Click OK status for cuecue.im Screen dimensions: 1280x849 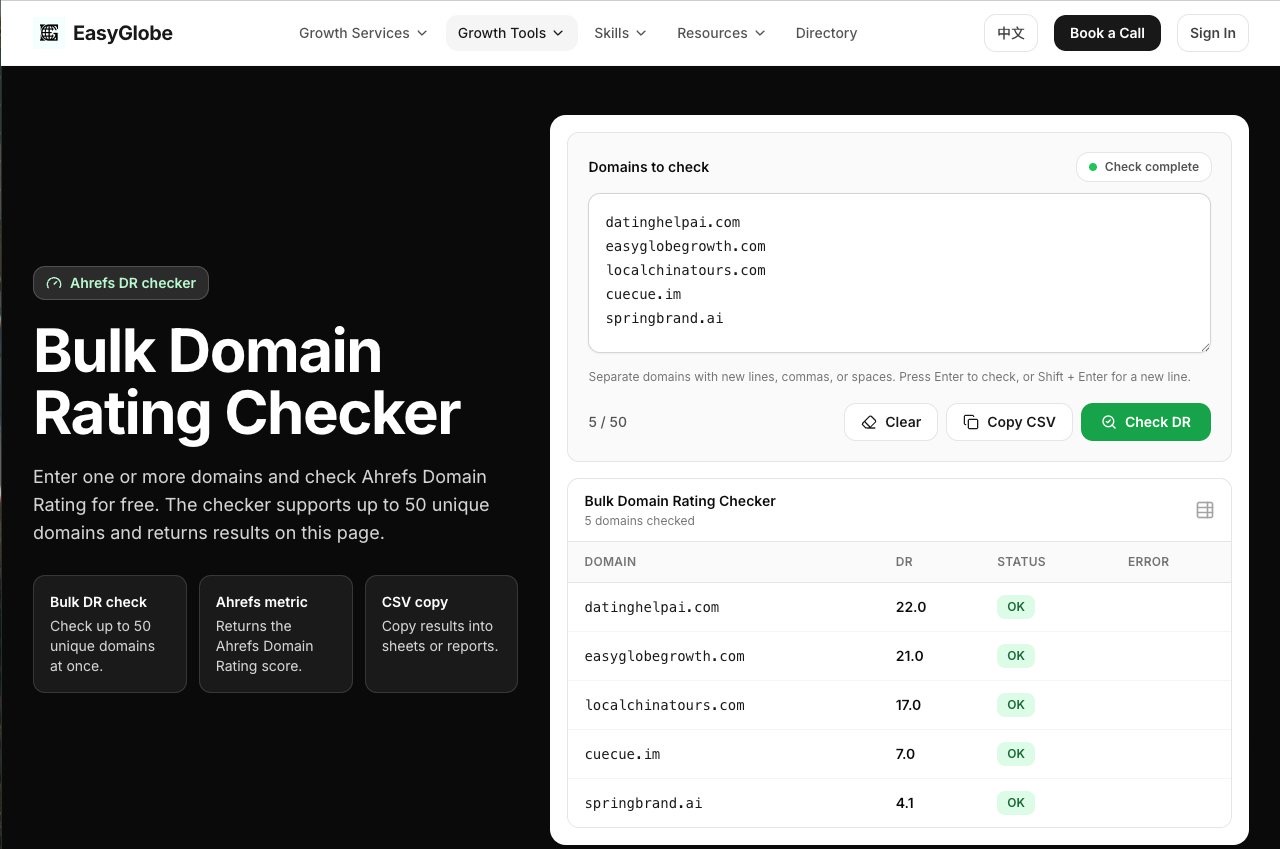point(1016,754)
